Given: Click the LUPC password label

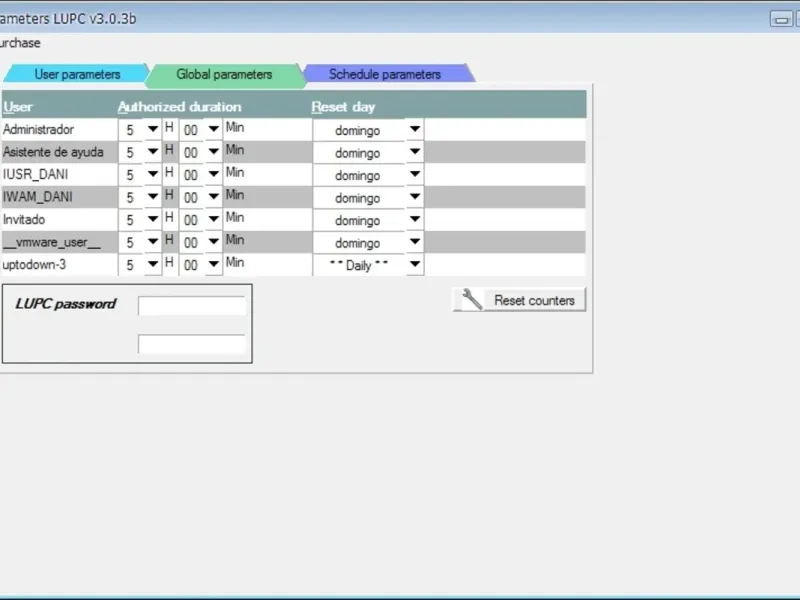Looking at the screenshot, I should (x=66, y=304).
